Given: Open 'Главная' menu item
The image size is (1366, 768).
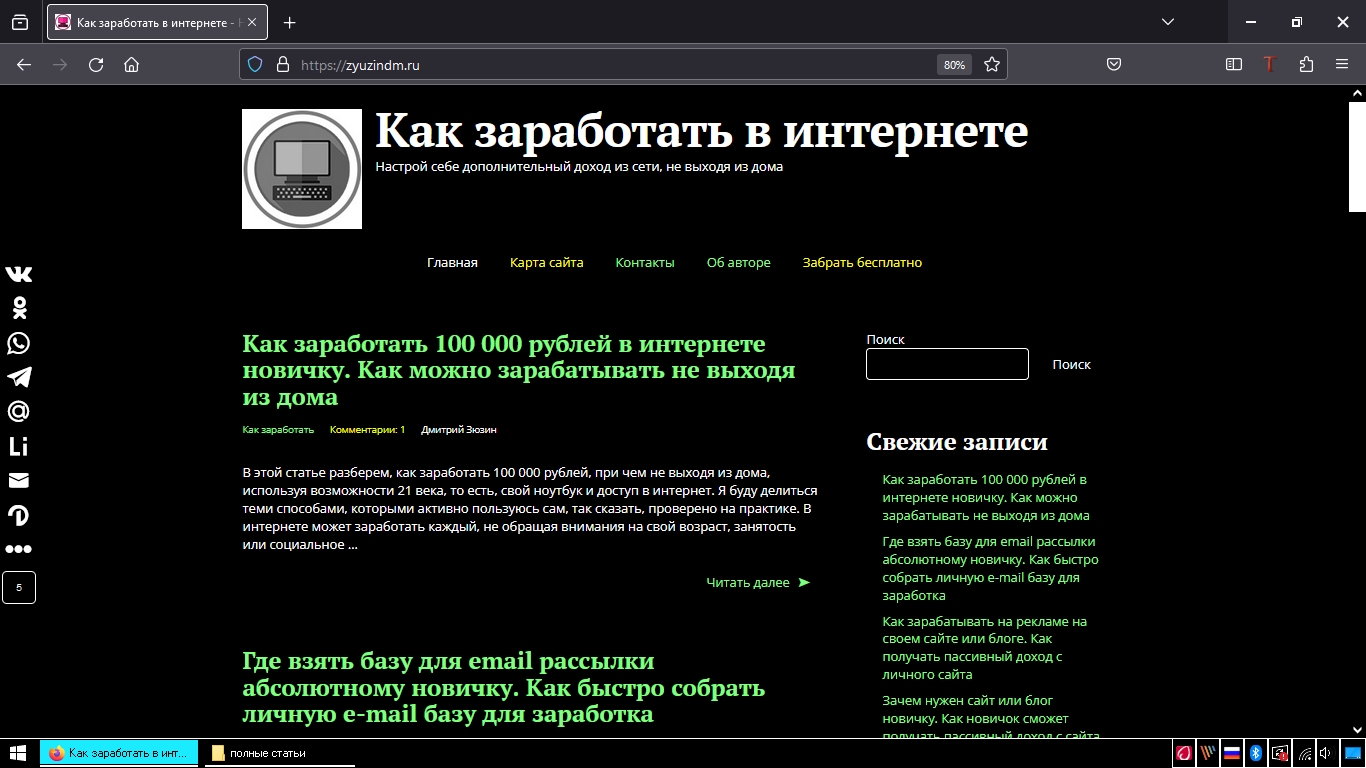Looking at the screenshot, I should 452,263.
